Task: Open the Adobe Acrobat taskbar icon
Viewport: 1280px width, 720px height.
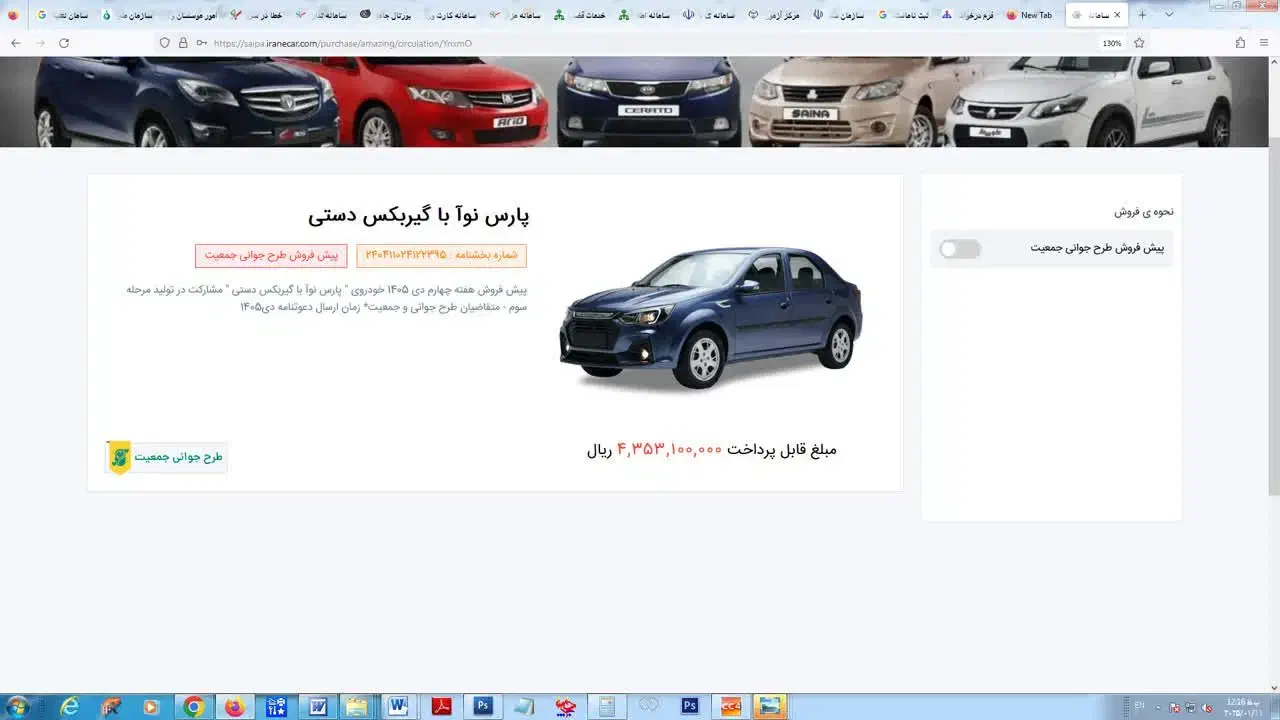Action: (441, 707)
